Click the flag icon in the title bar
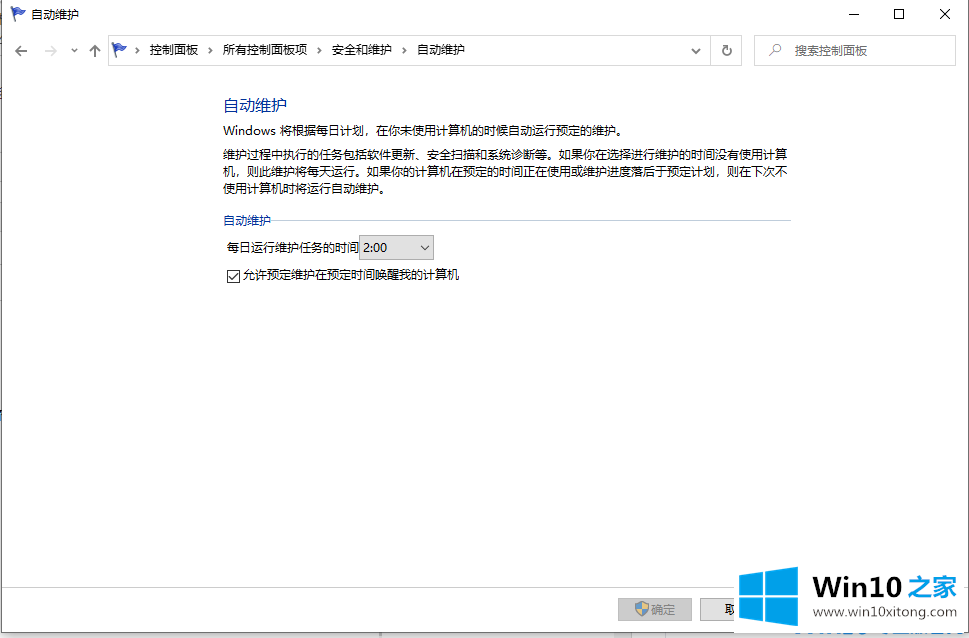The height and width of the screenshot is (638, 969). [x=17, y=14]
